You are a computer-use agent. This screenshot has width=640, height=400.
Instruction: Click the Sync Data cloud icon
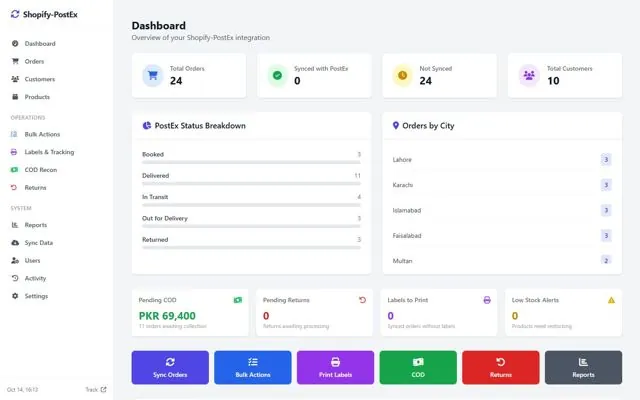[15, 242]
